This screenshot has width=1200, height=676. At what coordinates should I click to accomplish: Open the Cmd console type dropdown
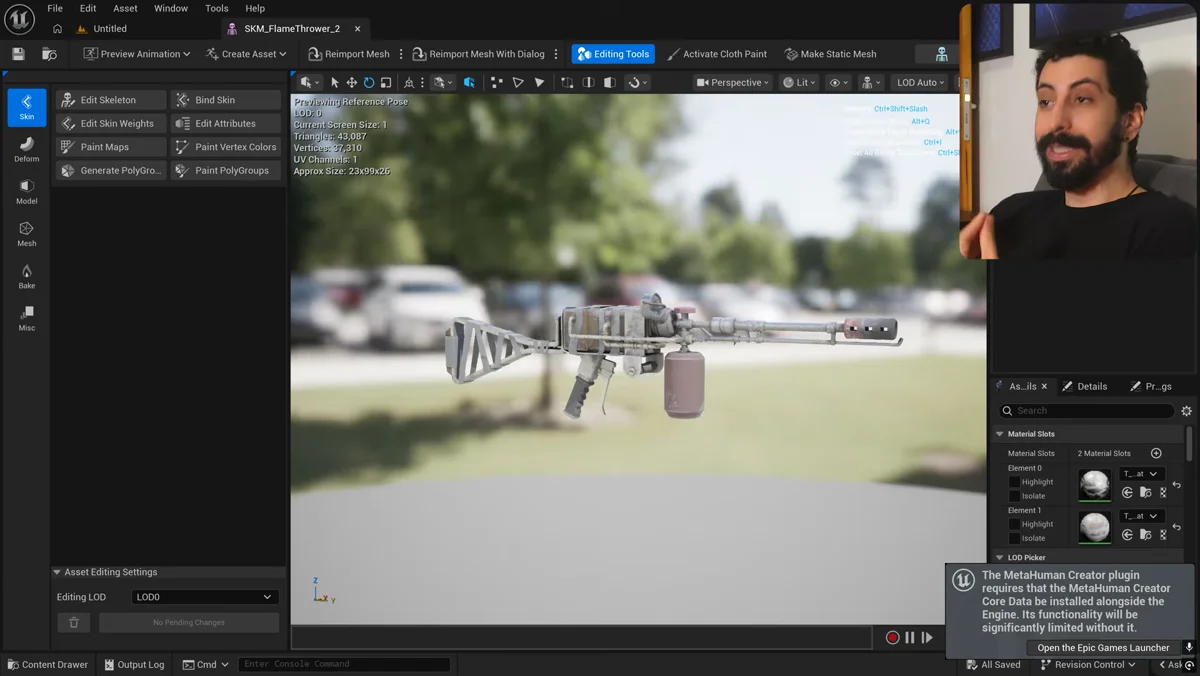[206, 664]
